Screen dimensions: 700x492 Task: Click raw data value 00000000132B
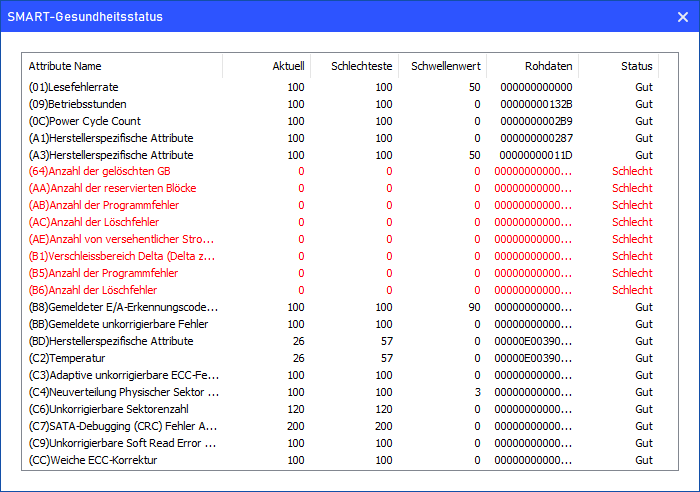(536, 104)
